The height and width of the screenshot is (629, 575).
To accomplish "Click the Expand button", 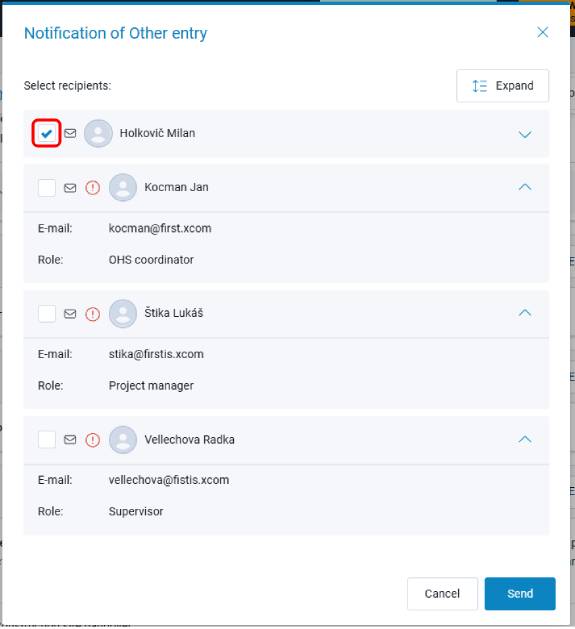I will click(x=502, y=86).
